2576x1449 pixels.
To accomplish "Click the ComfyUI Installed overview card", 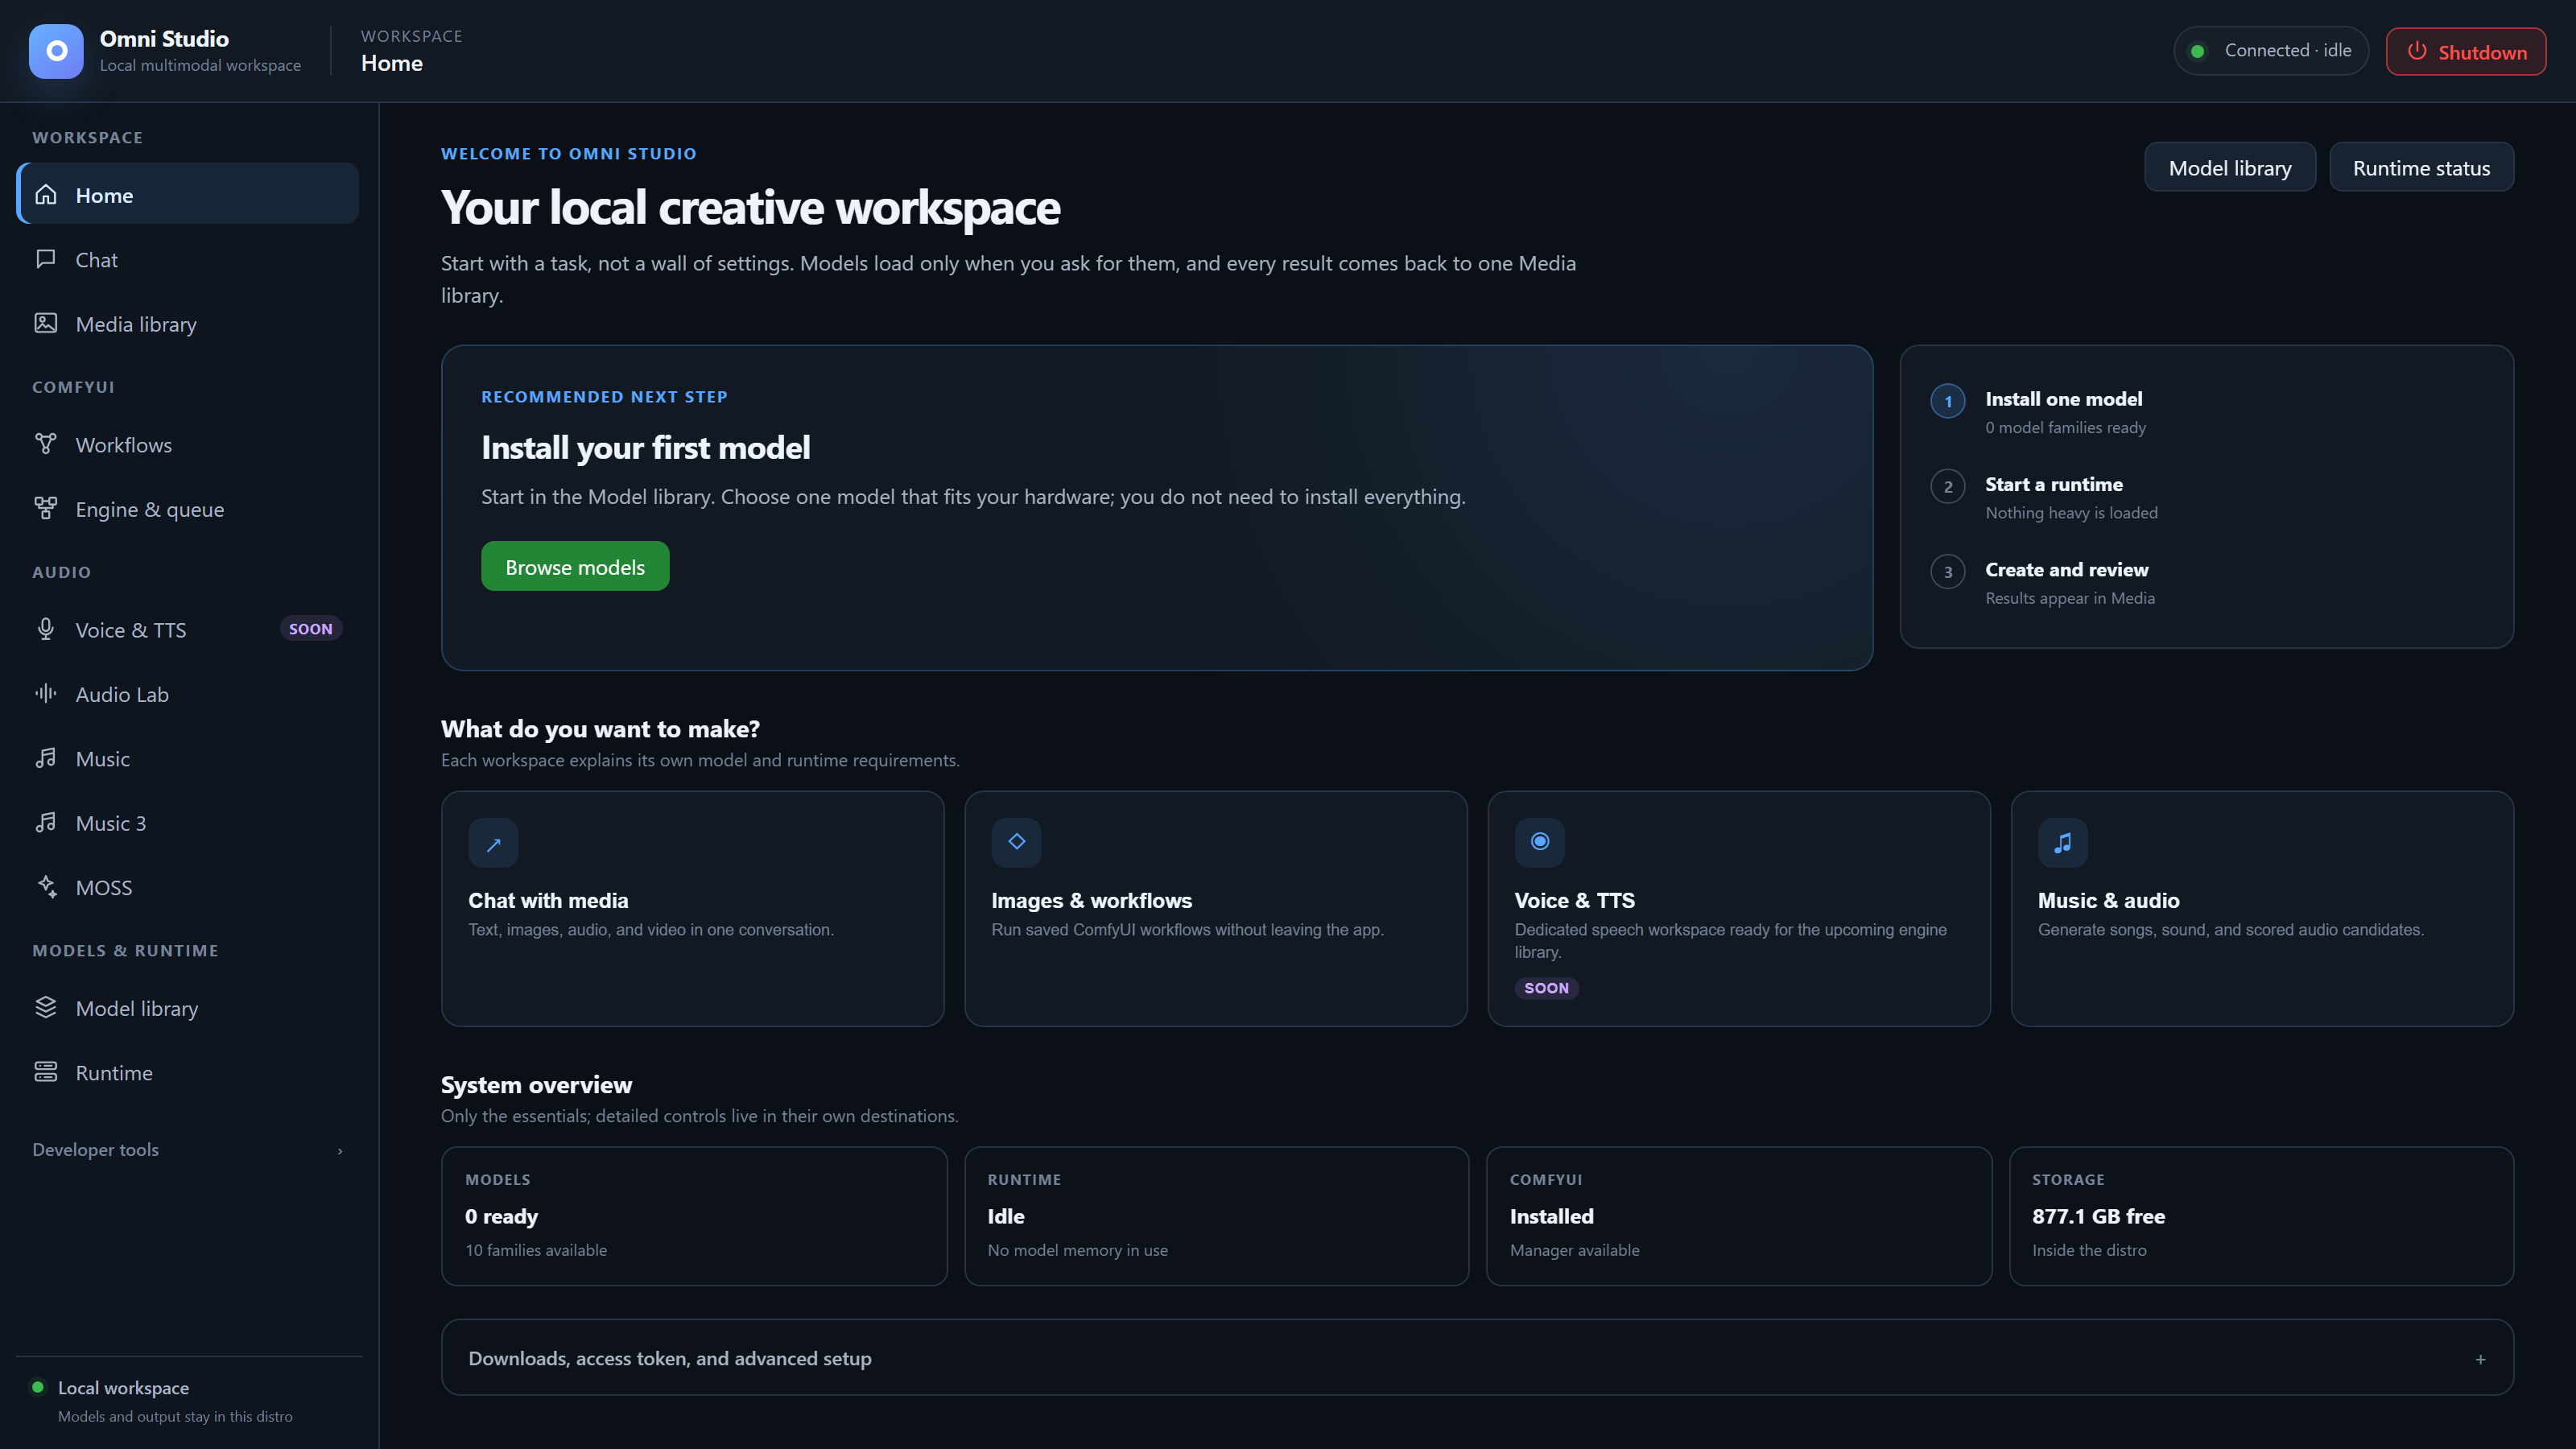I will [1739, 1216].
